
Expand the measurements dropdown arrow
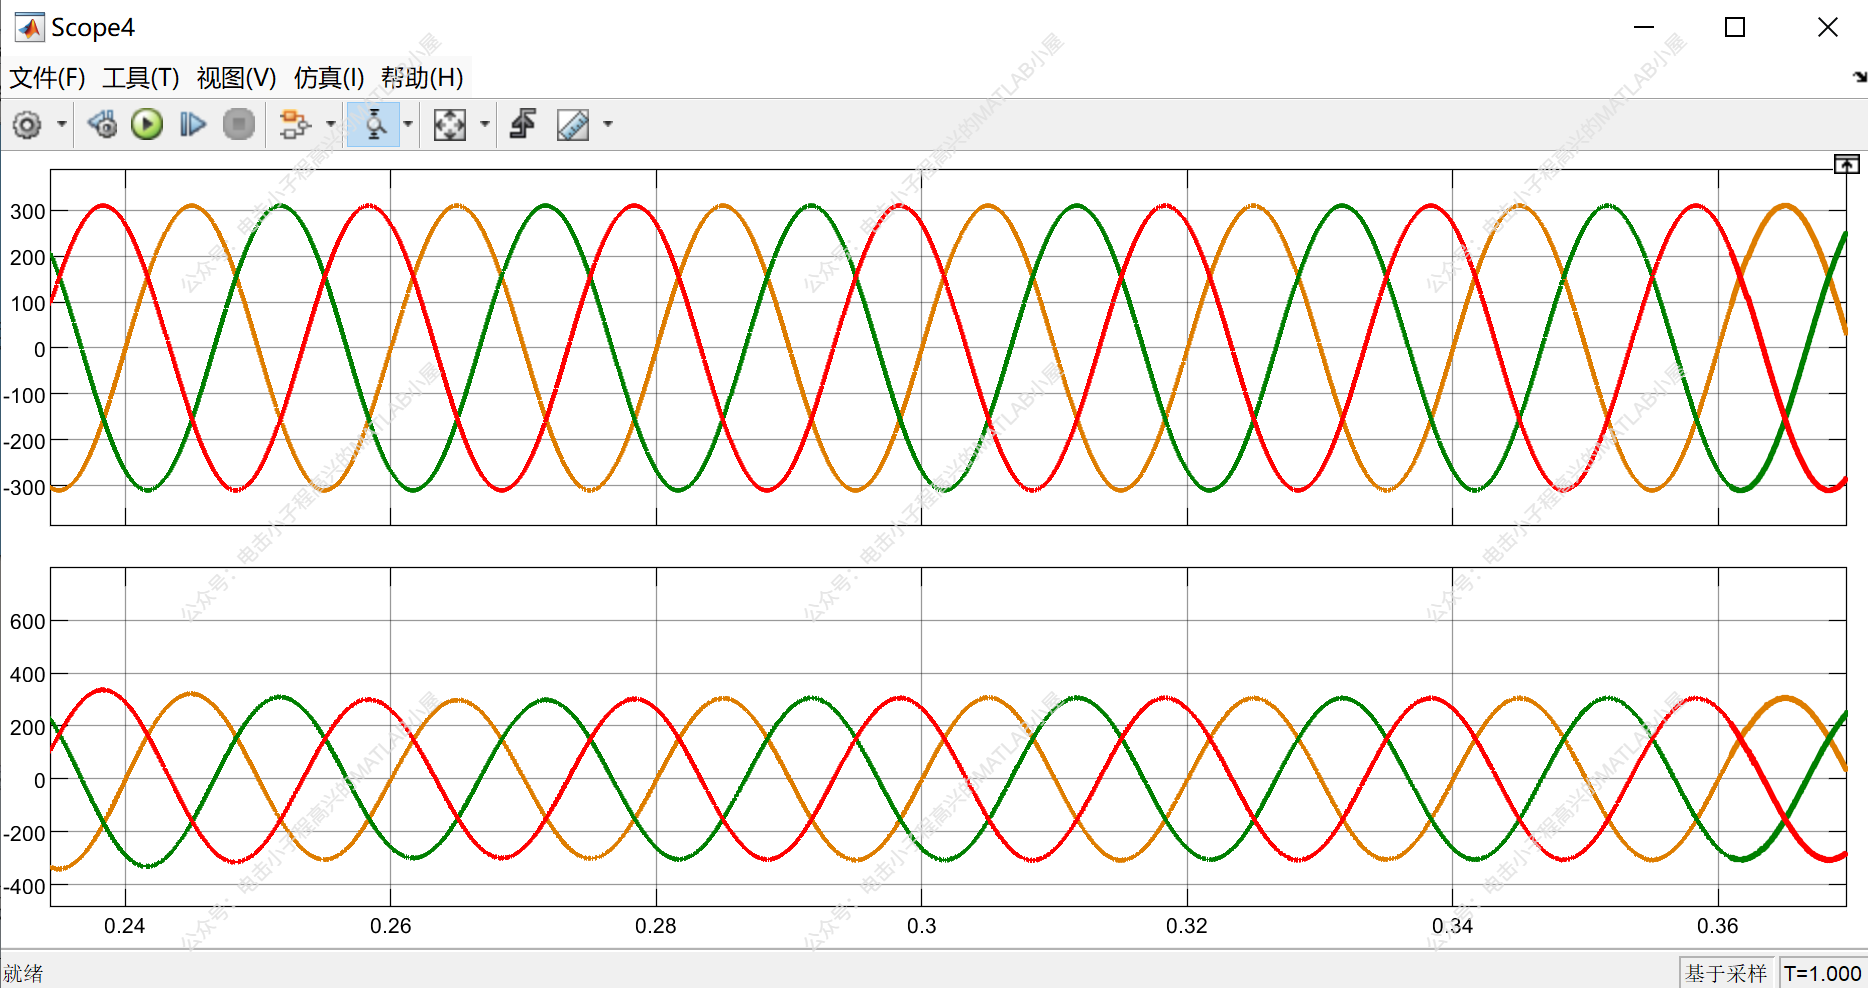tap(608, 125)
